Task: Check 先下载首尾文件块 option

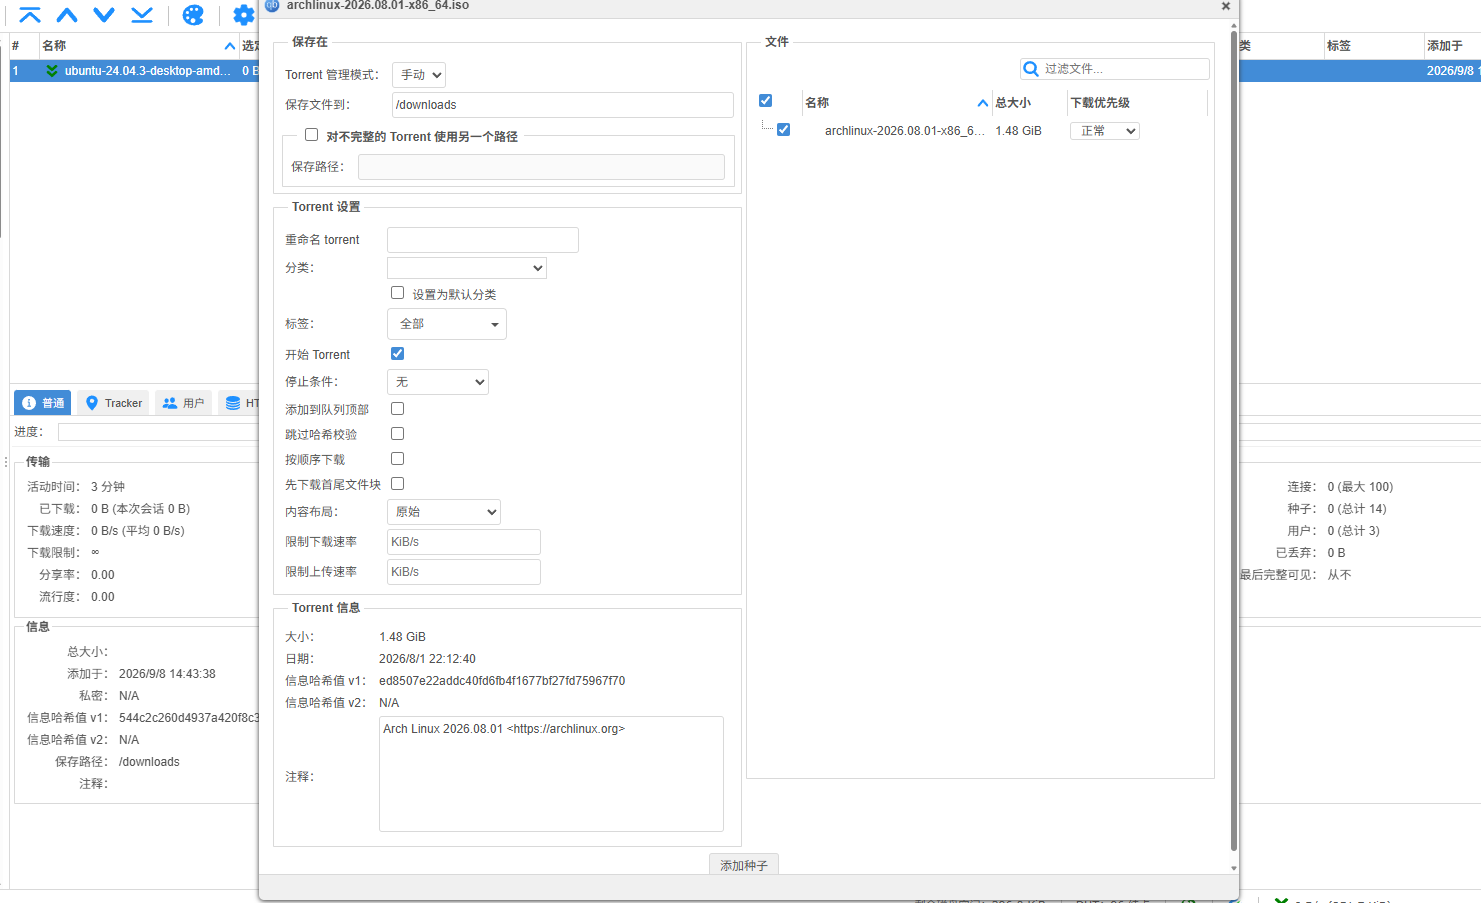Action: (398, 484)
